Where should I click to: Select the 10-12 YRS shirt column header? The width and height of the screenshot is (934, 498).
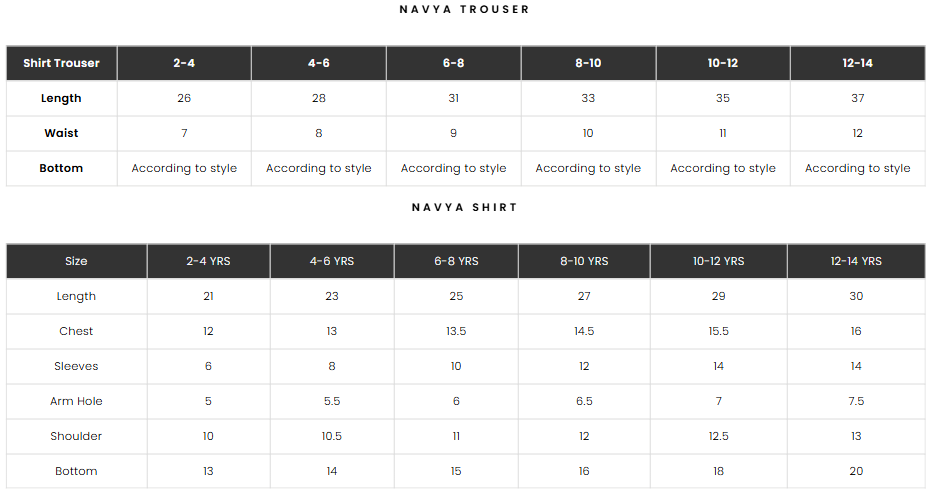(x=718, y=261)
